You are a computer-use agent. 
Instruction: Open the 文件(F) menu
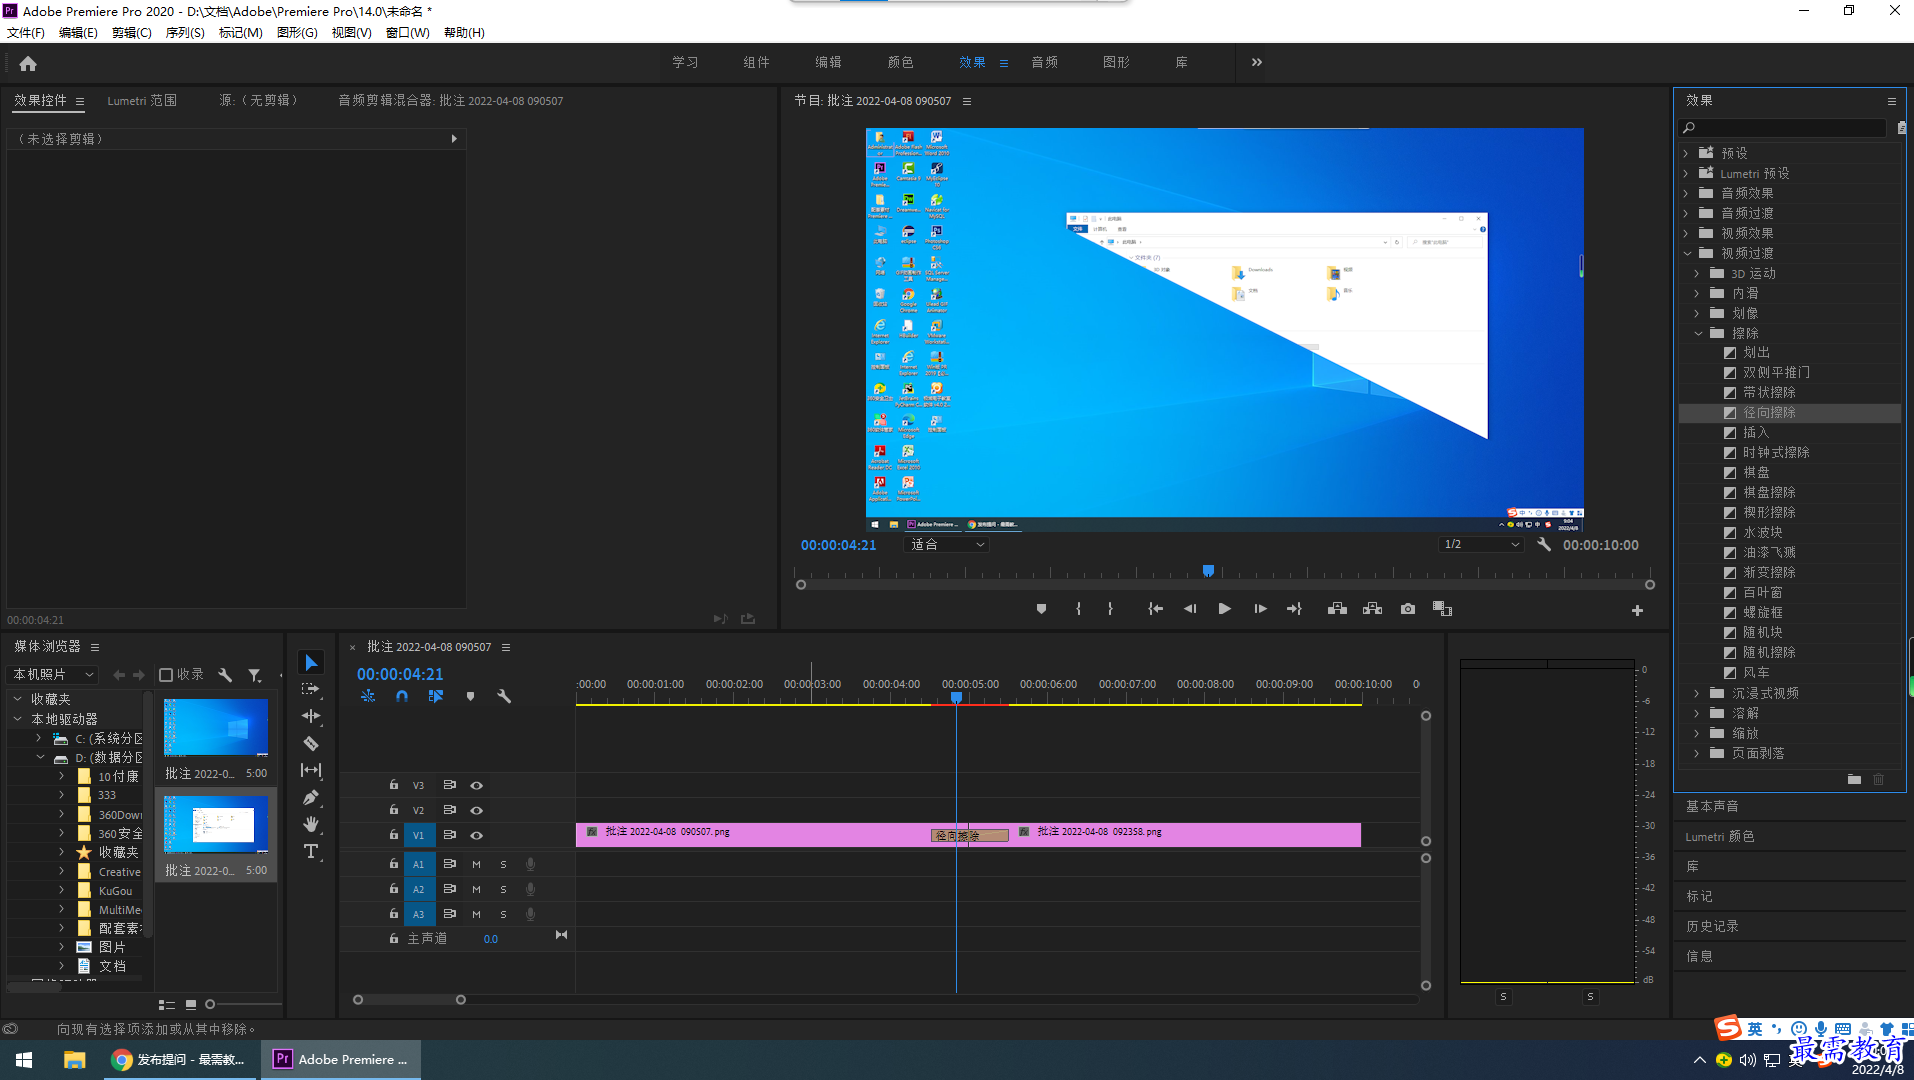pos(26,33)
